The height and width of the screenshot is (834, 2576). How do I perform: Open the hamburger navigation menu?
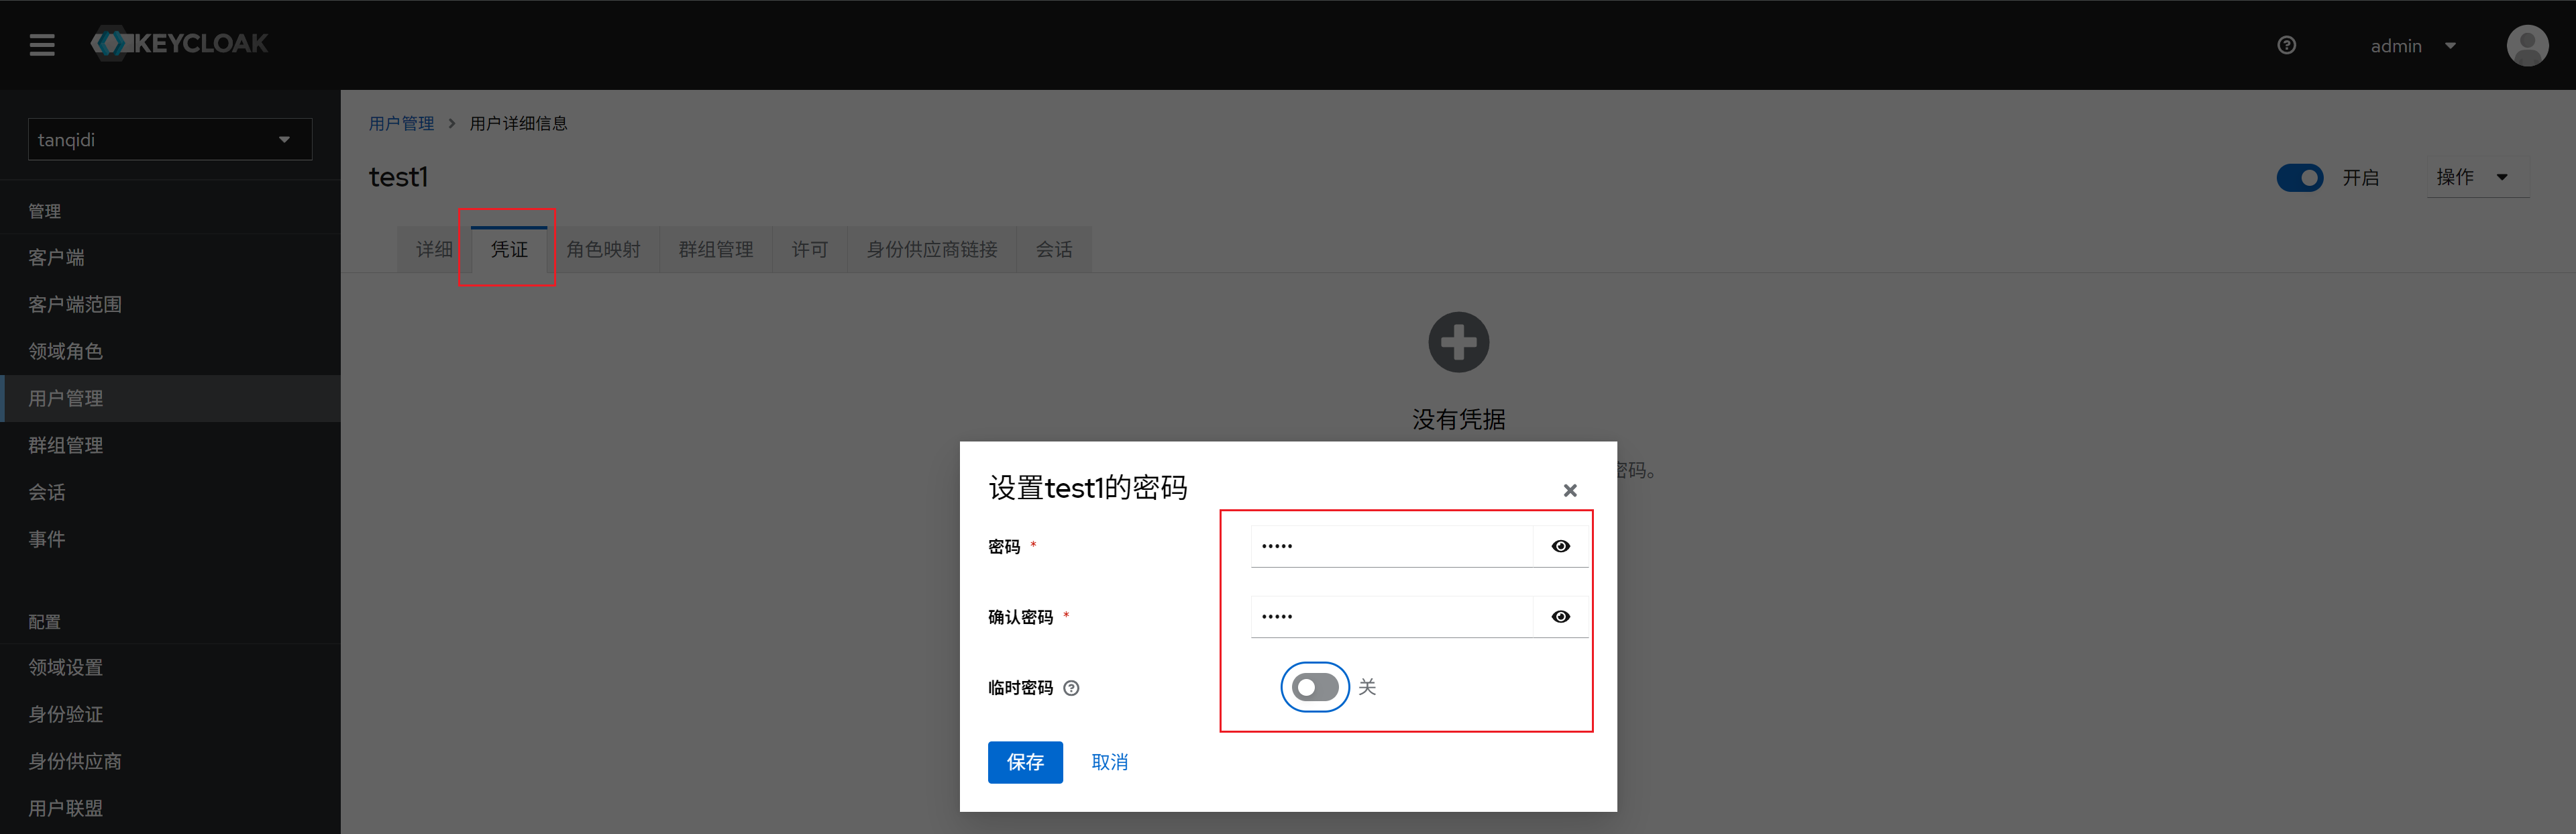[x=42, y=45]
